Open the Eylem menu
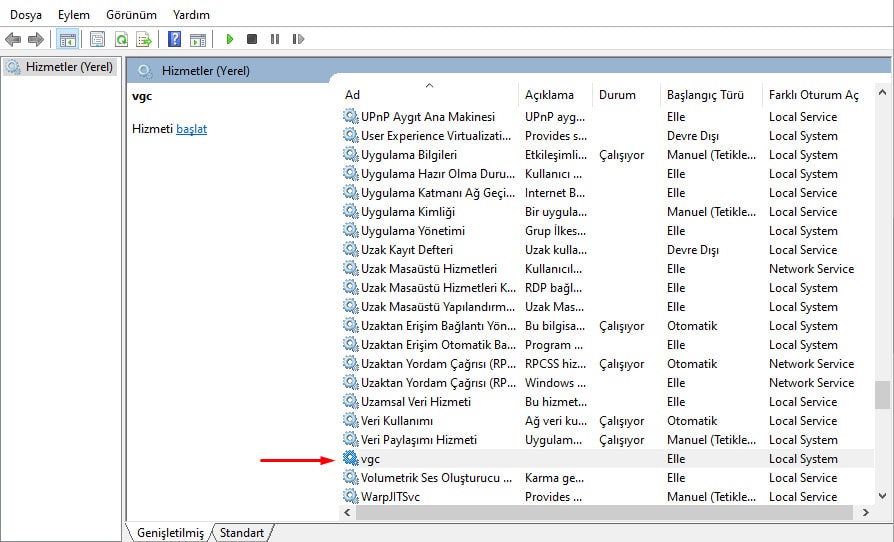Screen dimensions: 894x542 coord(74,15)
